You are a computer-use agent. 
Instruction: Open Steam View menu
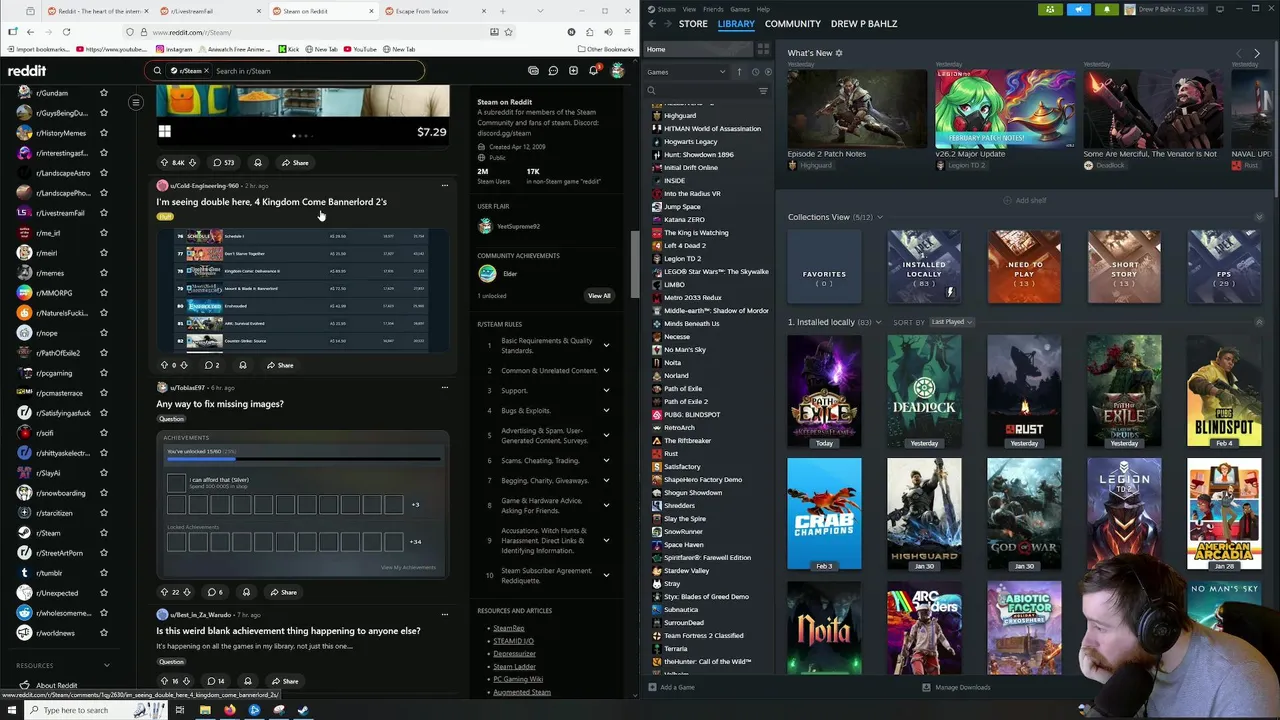689,9
